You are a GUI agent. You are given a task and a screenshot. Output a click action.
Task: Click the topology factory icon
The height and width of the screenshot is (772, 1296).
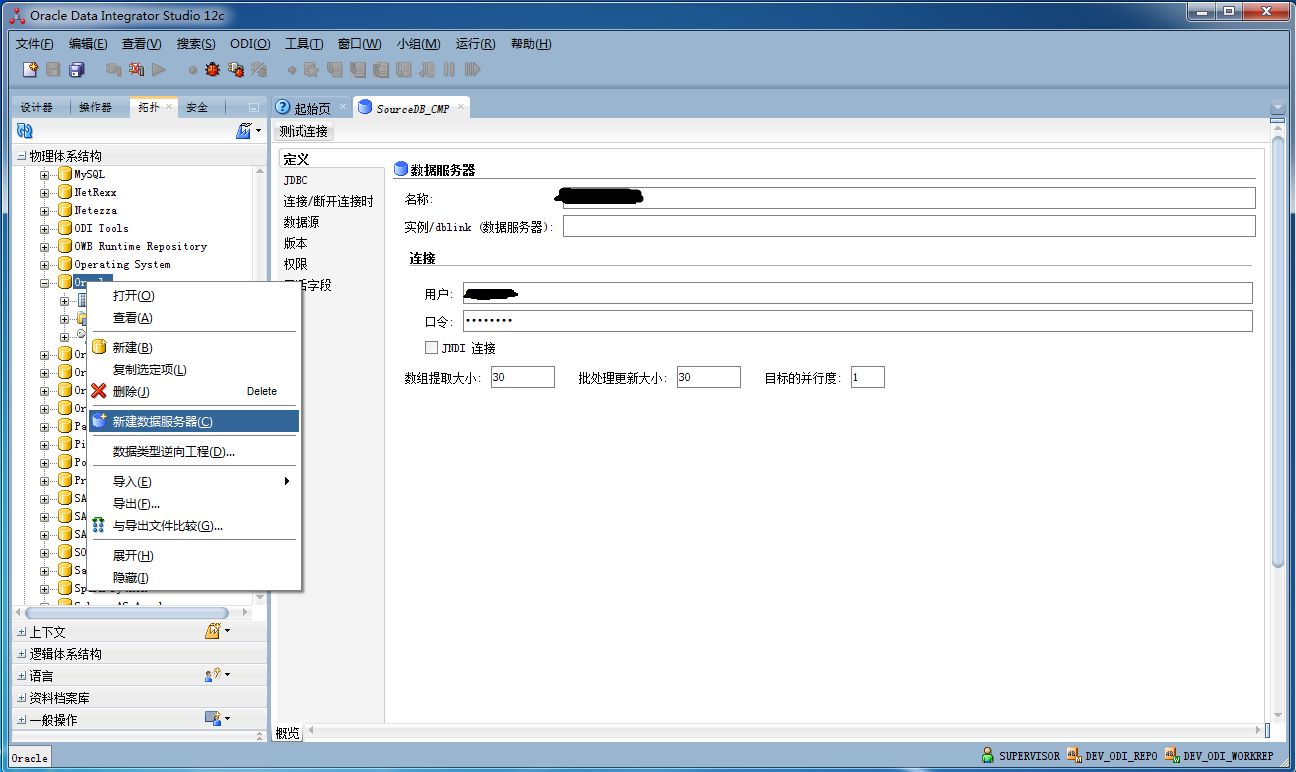[x=243, y=131]
